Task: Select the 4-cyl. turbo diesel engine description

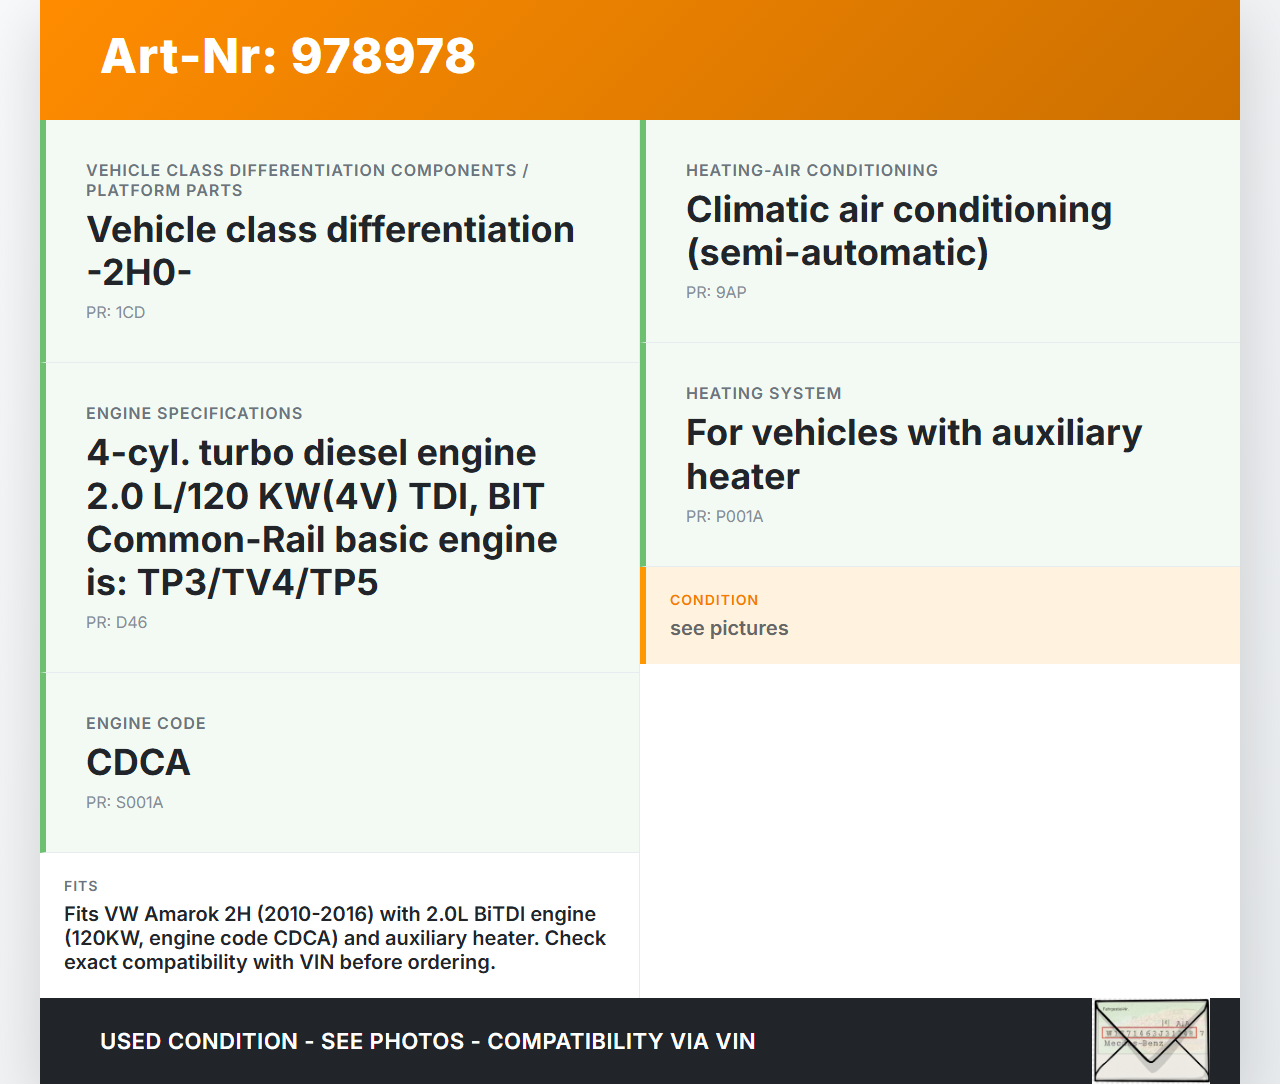Action: click(x=322, y=517)
